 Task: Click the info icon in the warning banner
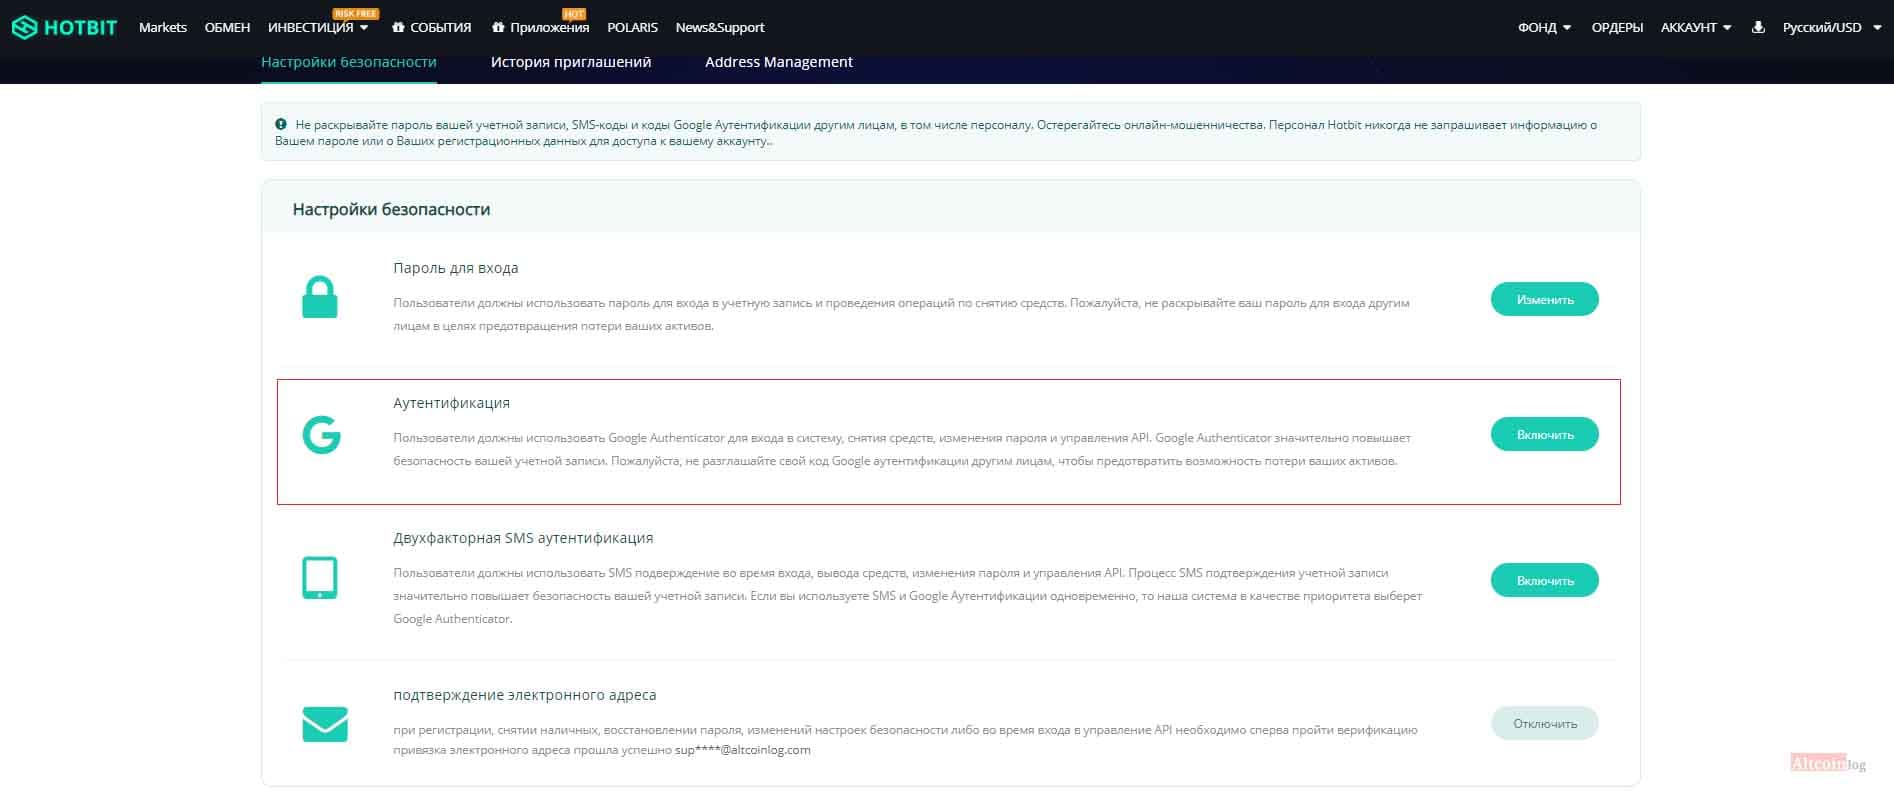coord(281,125)
